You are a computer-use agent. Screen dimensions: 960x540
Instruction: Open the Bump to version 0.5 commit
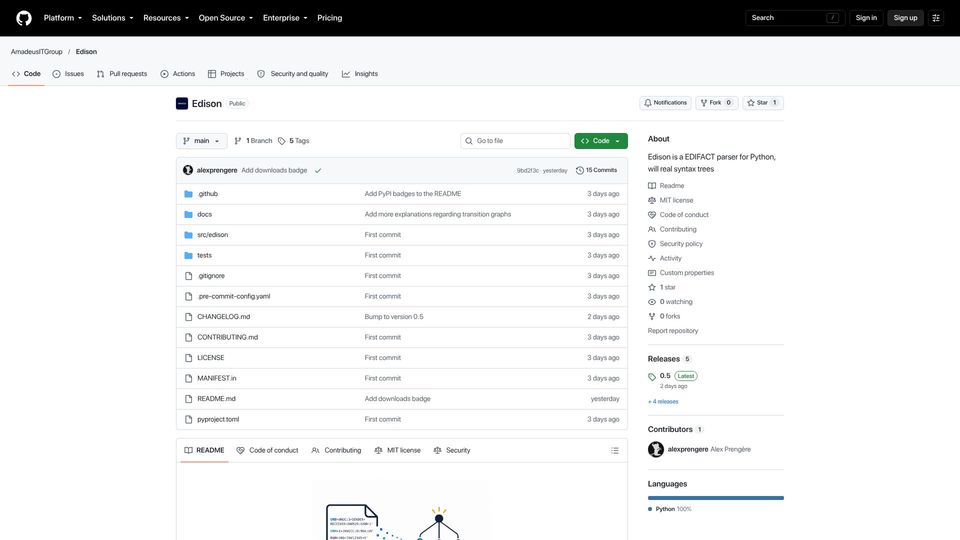pos(394,317)
